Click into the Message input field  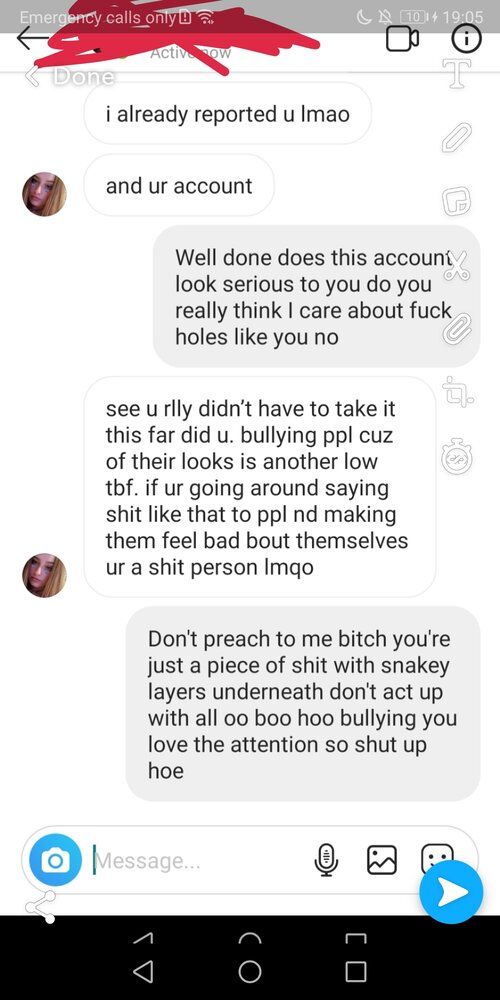[x=198, y=861]
